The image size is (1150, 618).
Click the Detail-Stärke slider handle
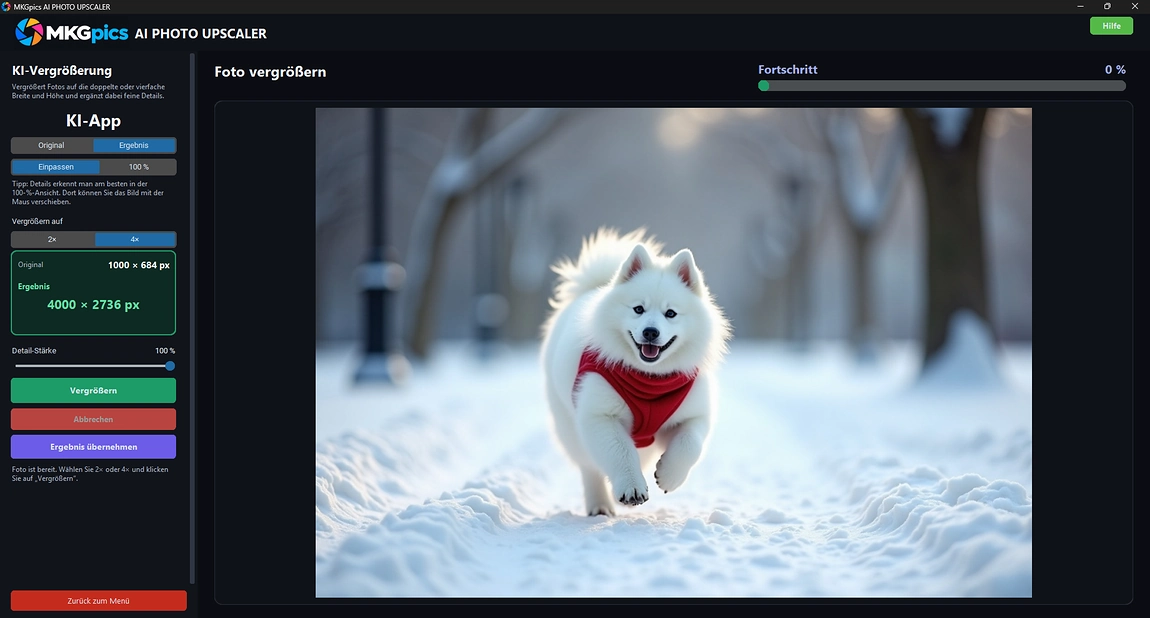[170, 366]
